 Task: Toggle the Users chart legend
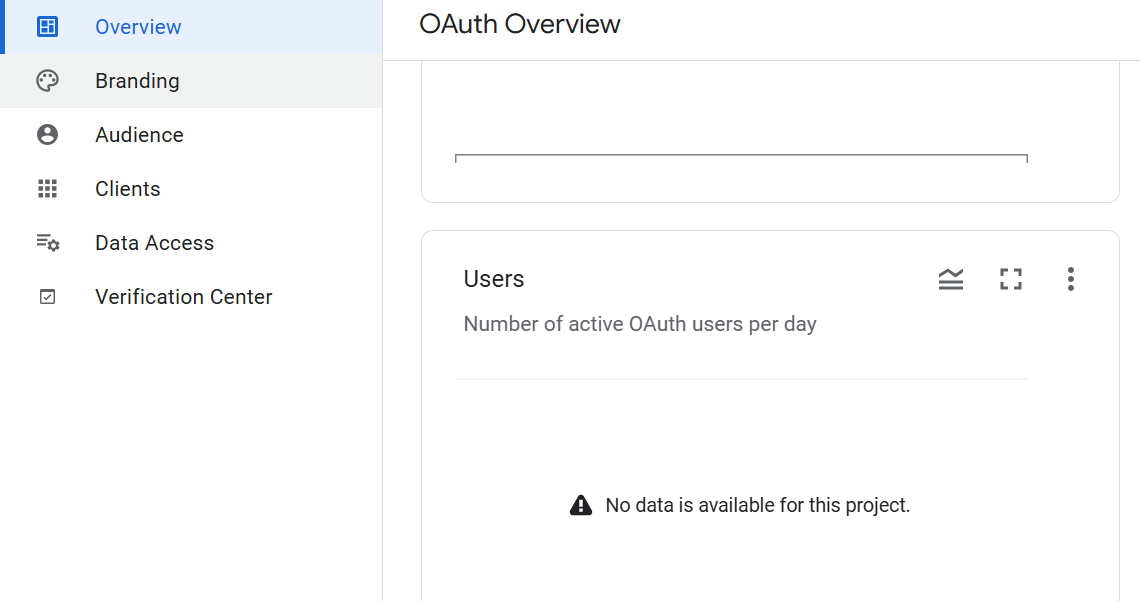click(951, 279)
